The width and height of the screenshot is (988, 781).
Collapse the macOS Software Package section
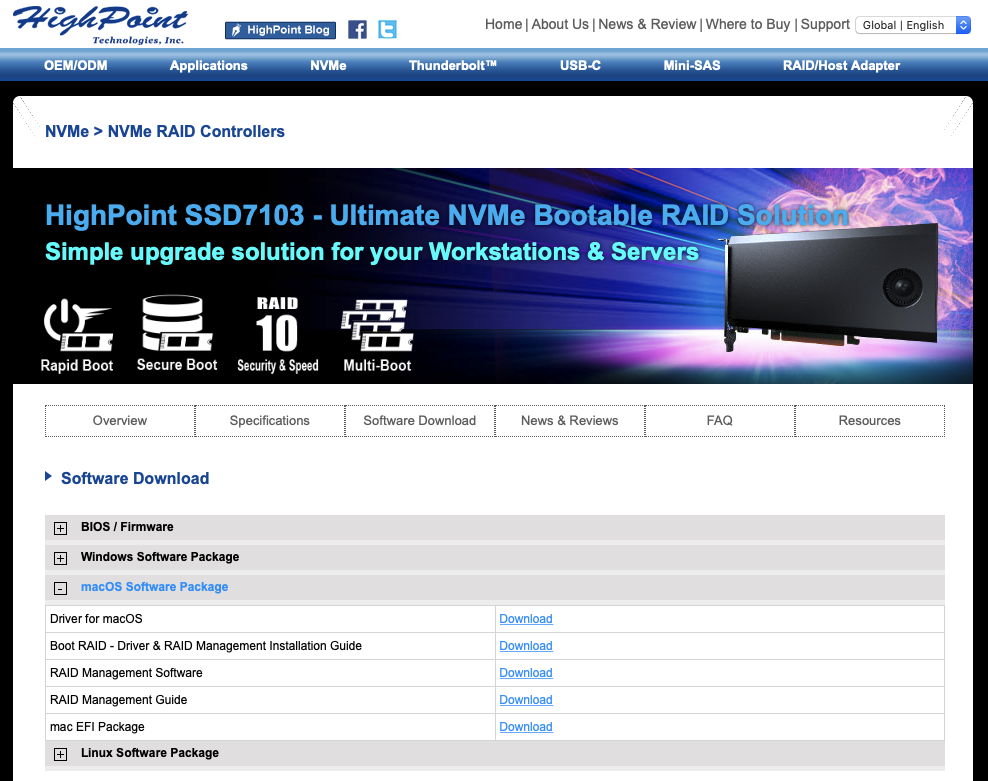pos(60,588)
